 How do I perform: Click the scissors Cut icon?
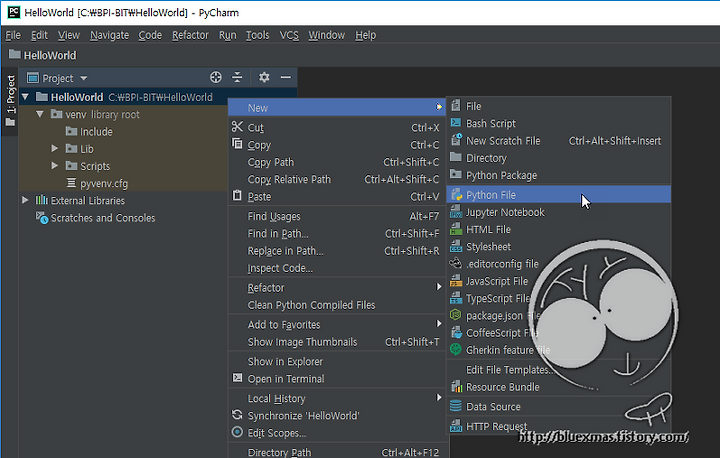pos(237,127)
